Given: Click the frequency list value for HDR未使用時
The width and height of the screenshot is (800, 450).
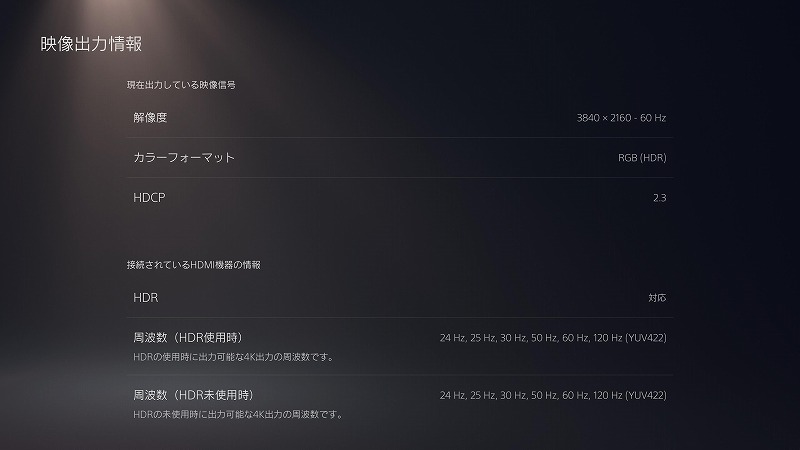Looking at the screenshot, I should pos(553,395).
